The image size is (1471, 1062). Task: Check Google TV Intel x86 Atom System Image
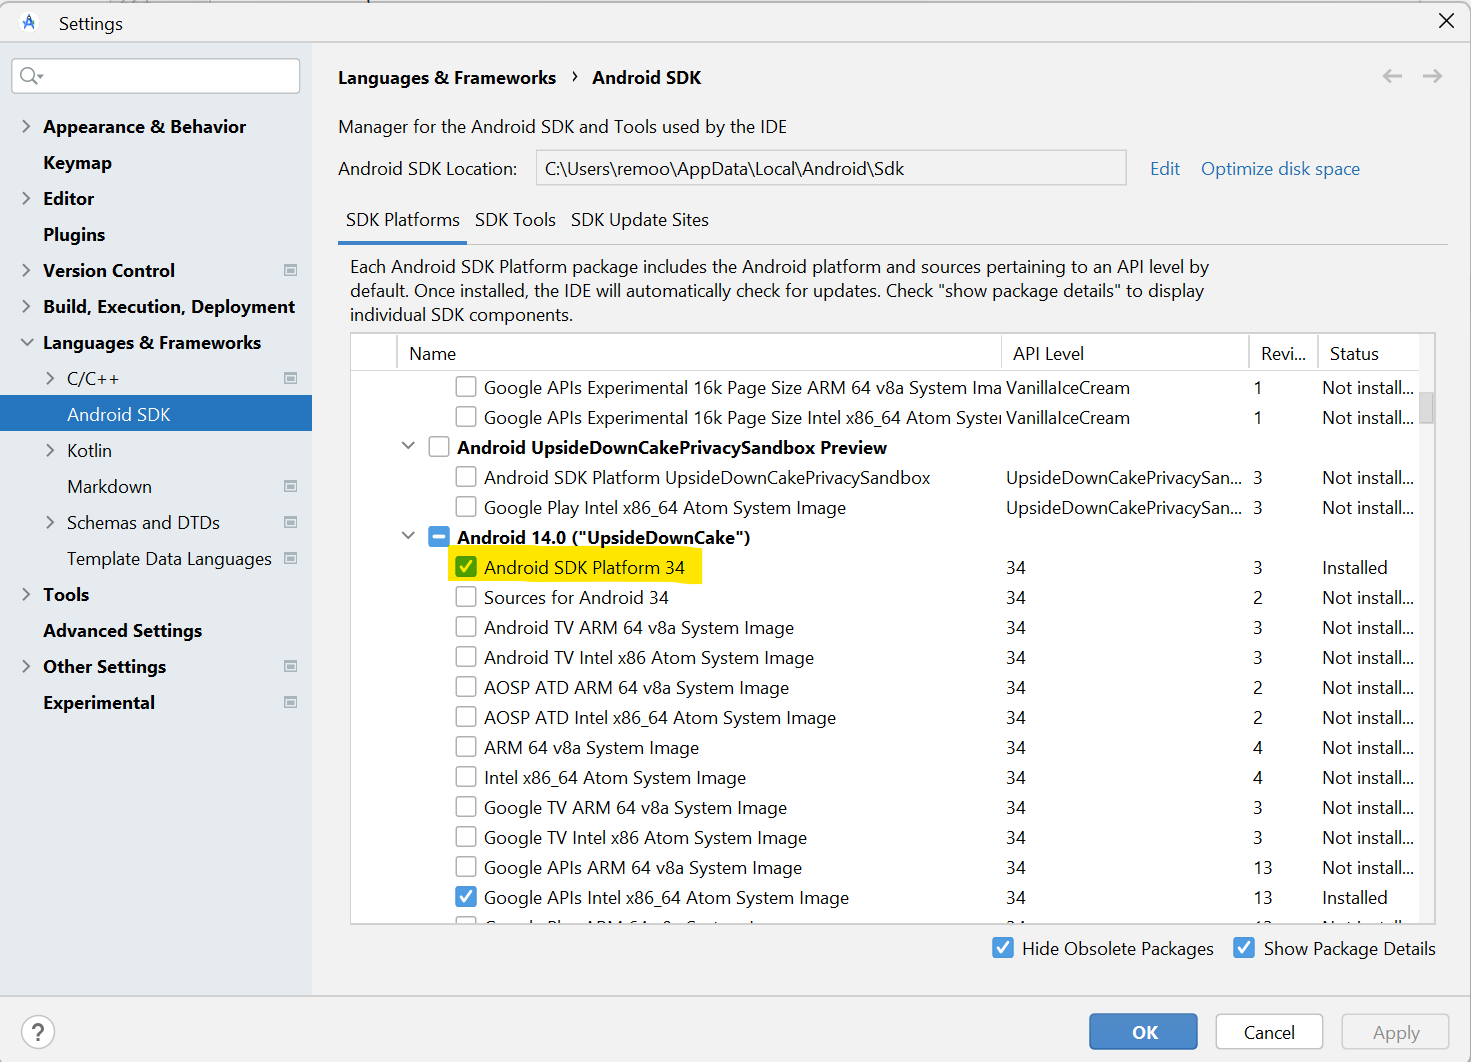(x=466, y=837)
